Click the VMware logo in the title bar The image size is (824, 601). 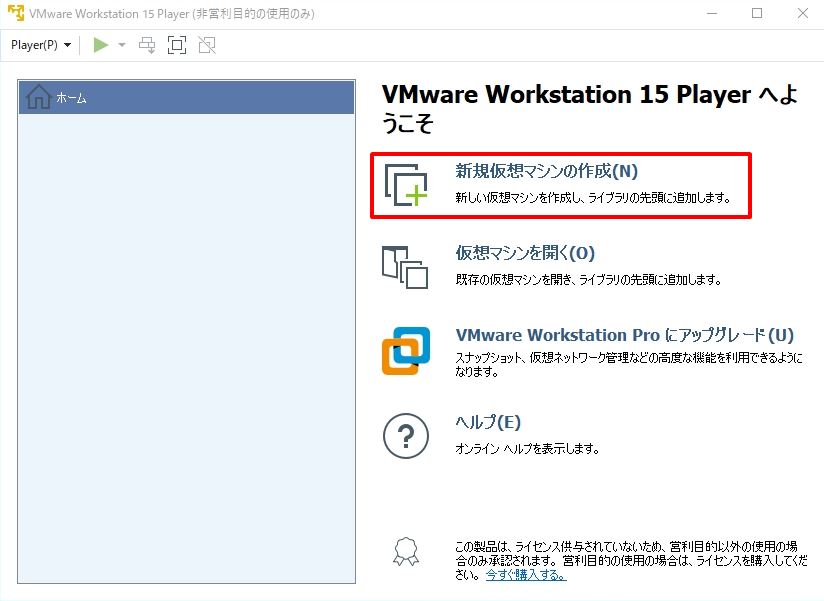16,13
